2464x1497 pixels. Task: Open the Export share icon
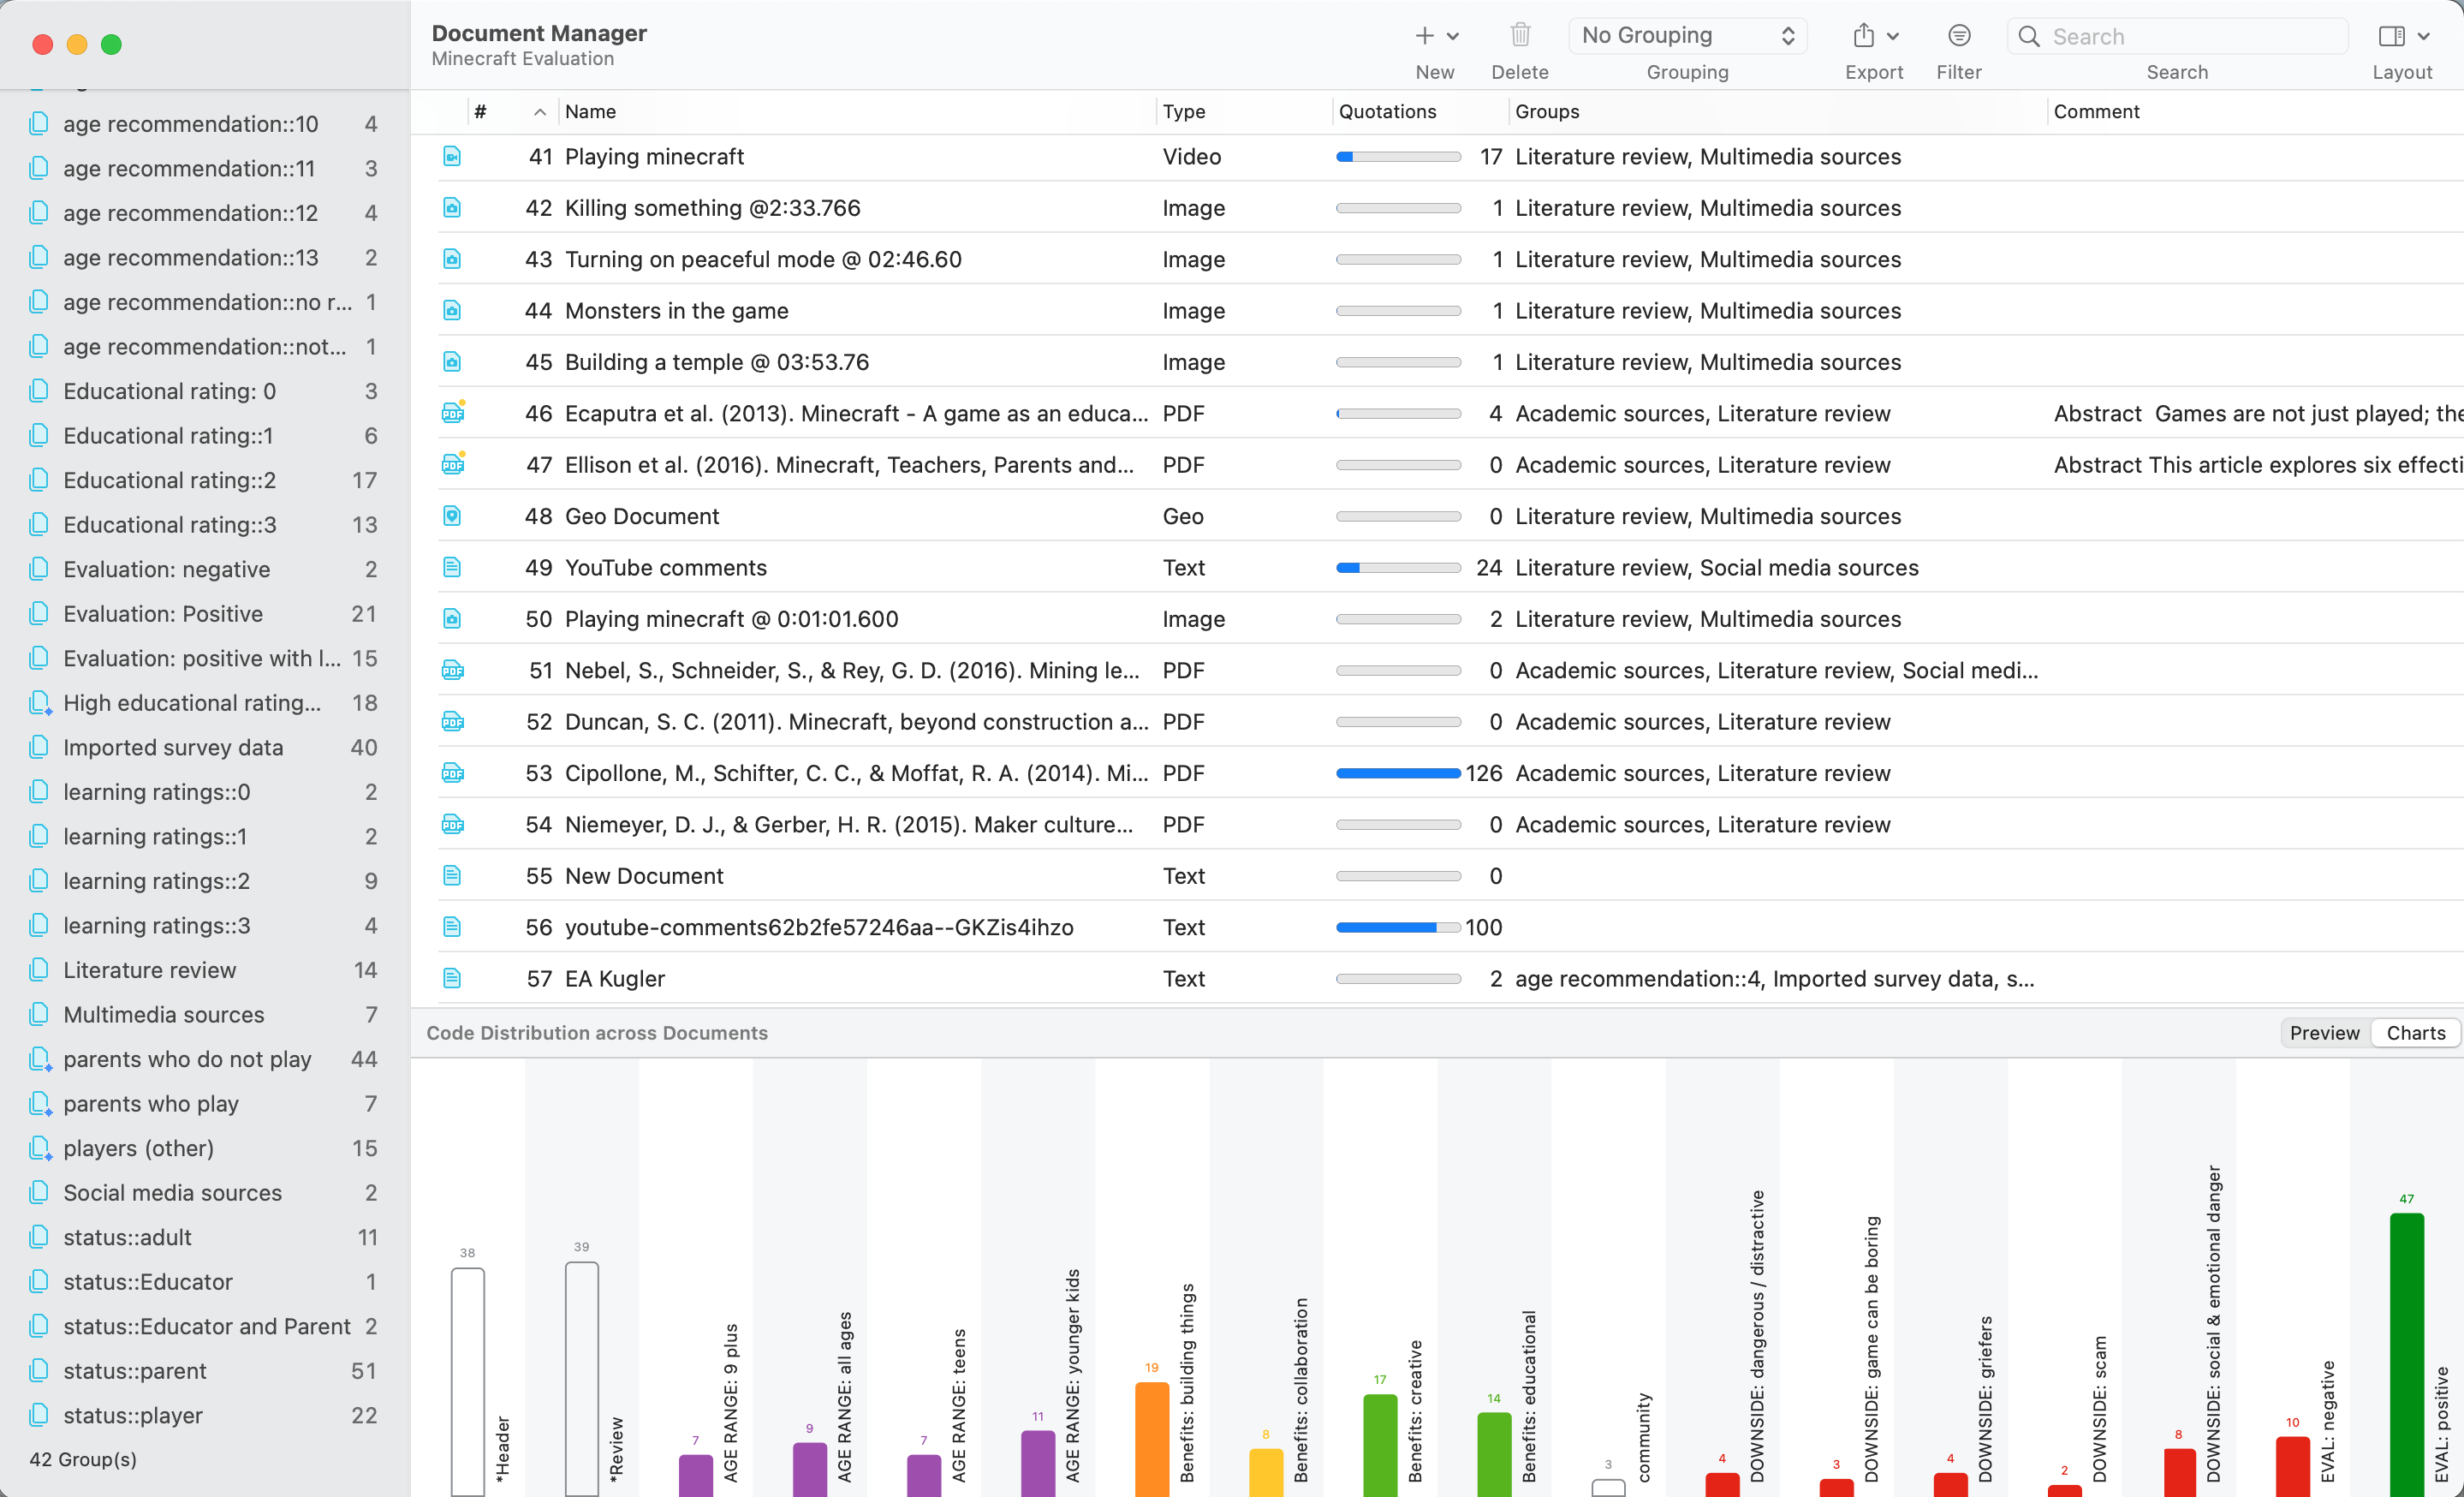tap(1862, 36)
